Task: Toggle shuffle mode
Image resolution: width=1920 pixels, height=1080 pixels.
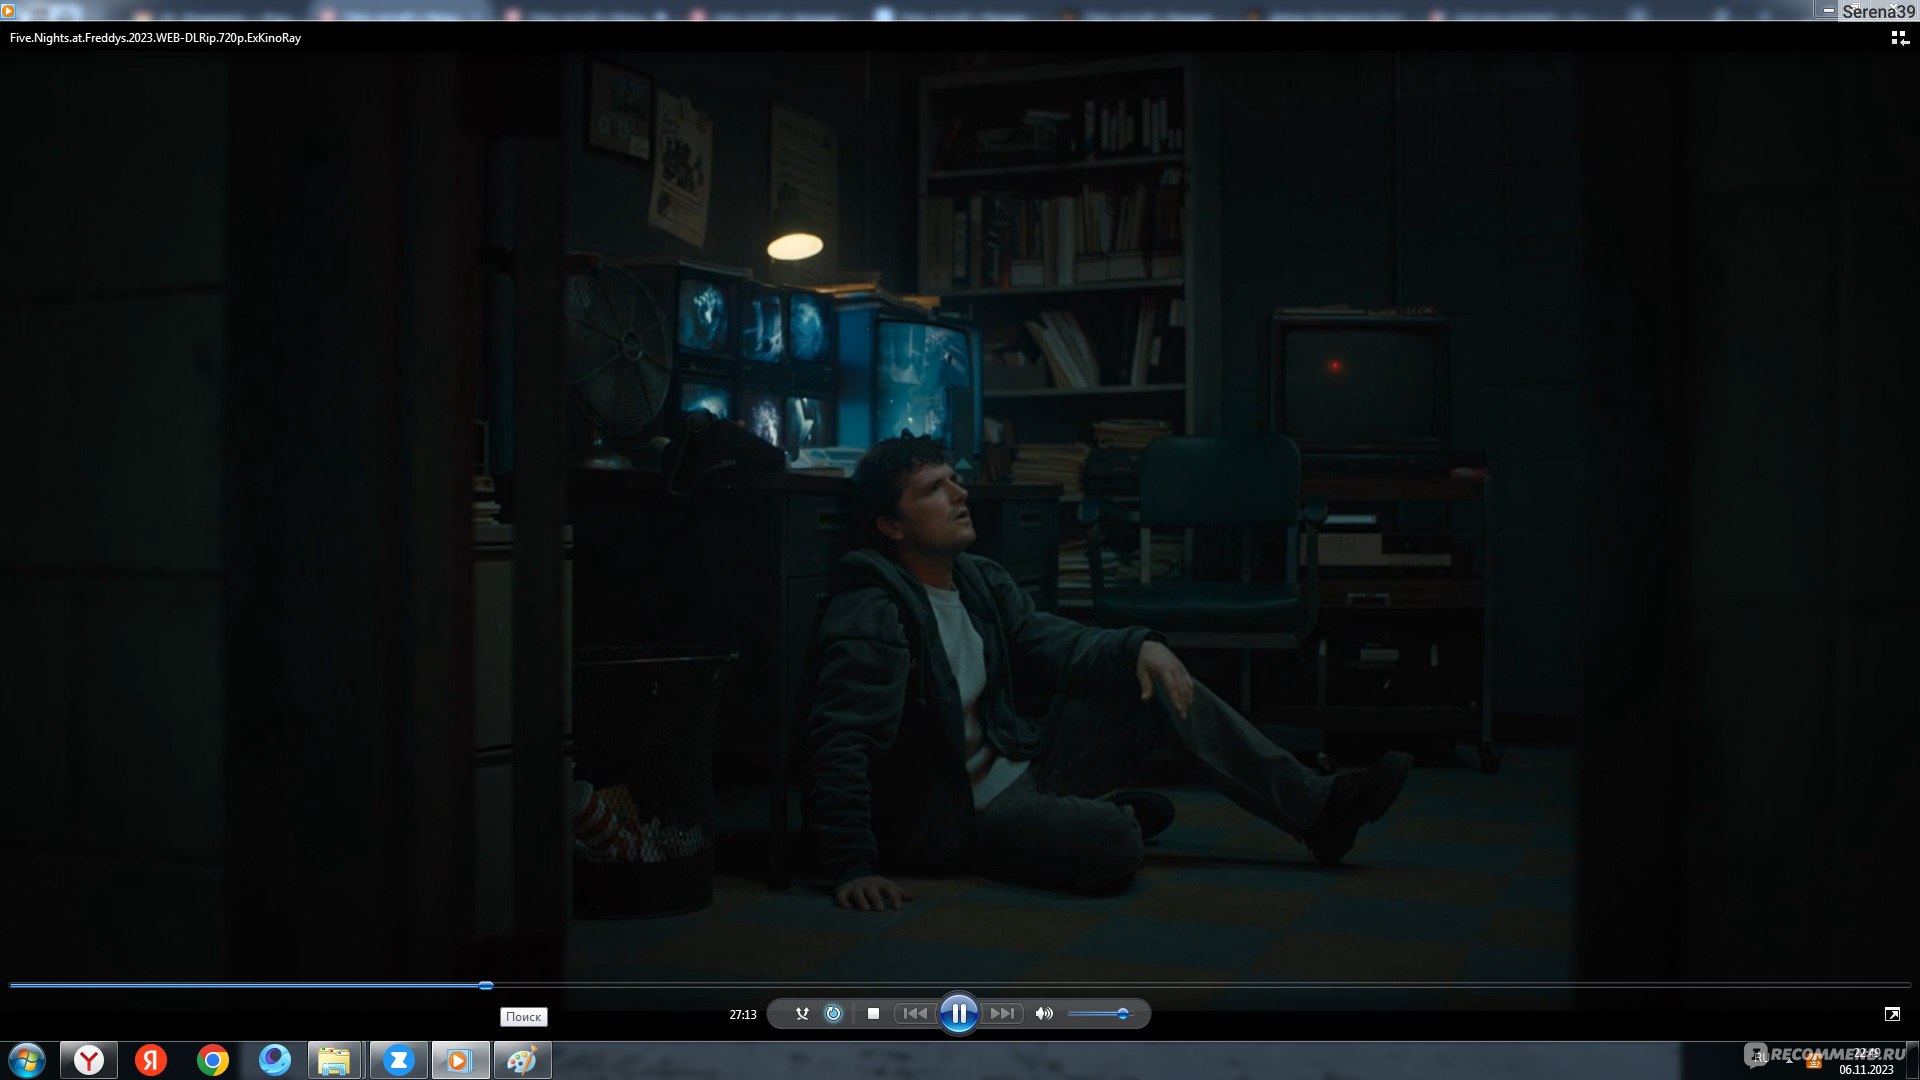Action: [x=802, y=1014]
